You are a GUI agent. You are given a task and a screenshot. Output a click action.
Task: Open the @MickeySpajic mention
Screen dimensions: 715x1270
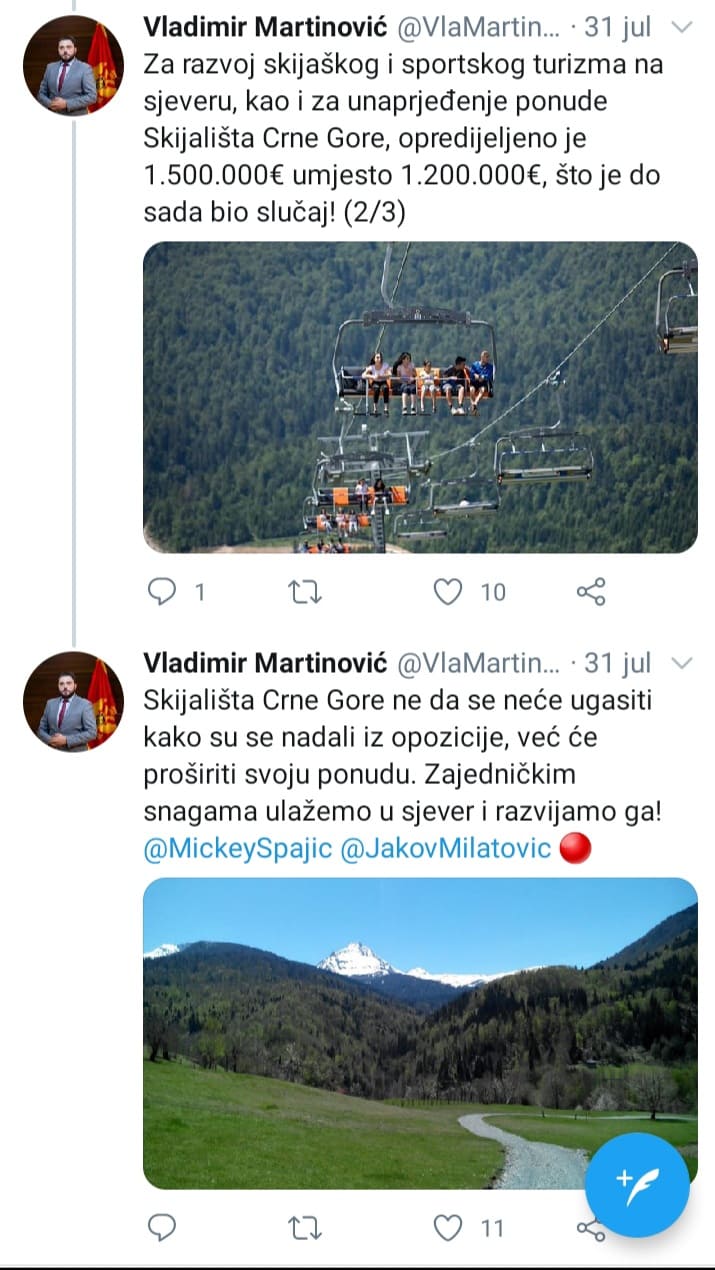[238, 849]
